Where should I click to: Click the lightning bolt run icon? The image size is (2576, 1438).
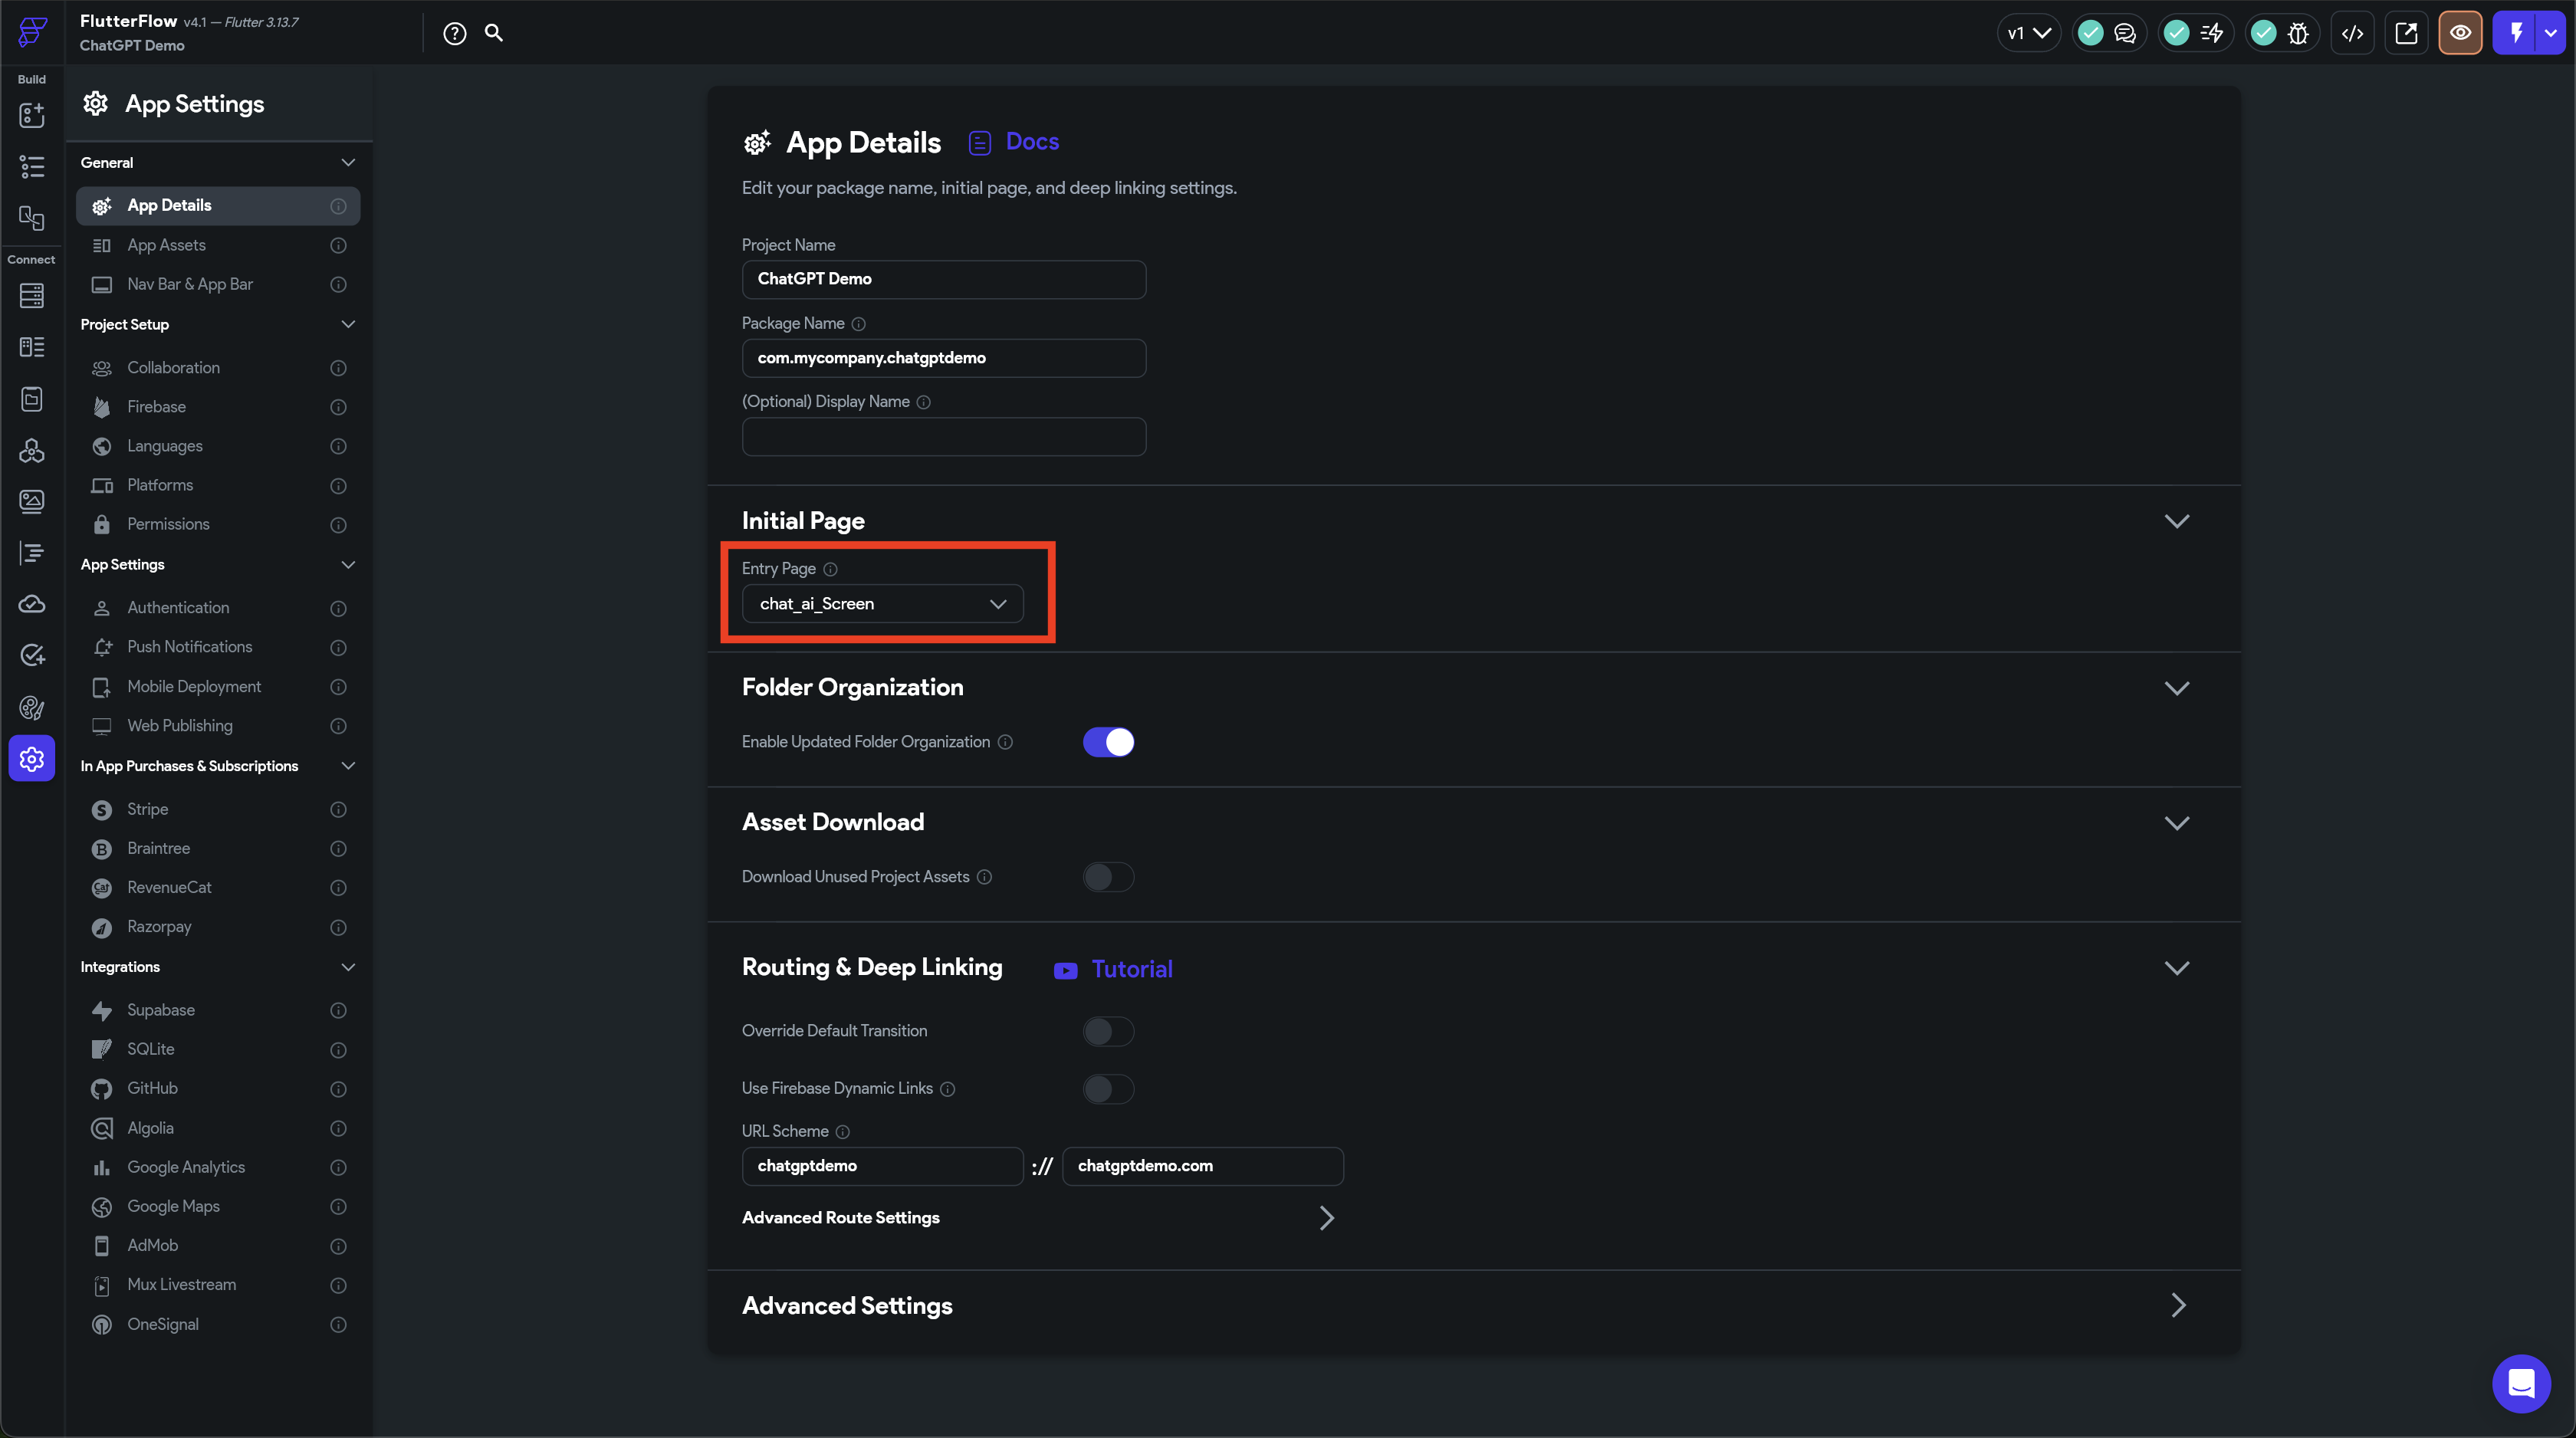click(x=2516, y=33)
